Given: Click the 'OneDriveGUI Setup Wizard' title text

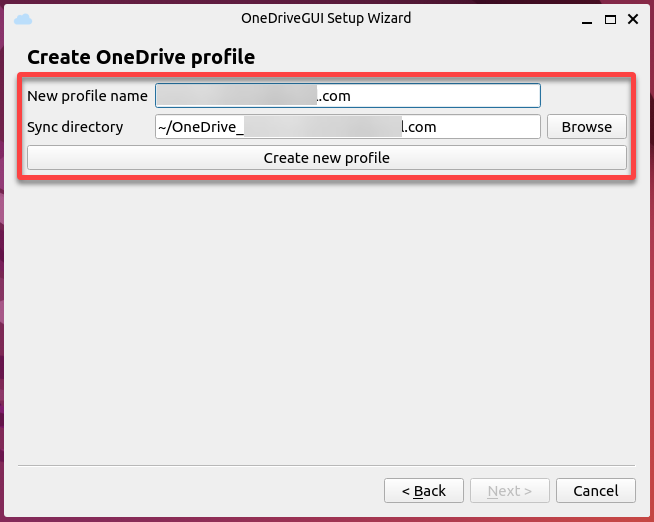Looking at the screenshot, I should coord(326,18).
